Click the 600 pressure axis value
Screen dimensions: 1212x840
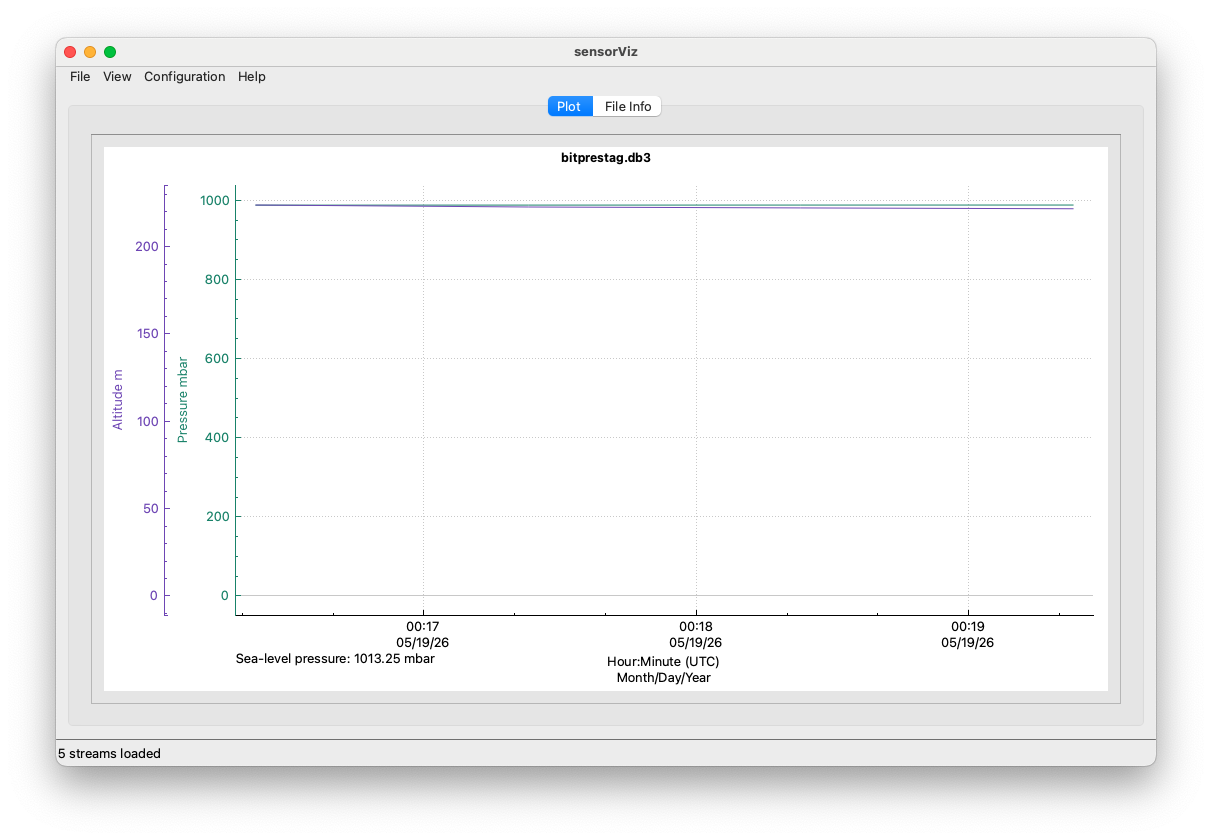pyautogui.click(x=217, y=358)
